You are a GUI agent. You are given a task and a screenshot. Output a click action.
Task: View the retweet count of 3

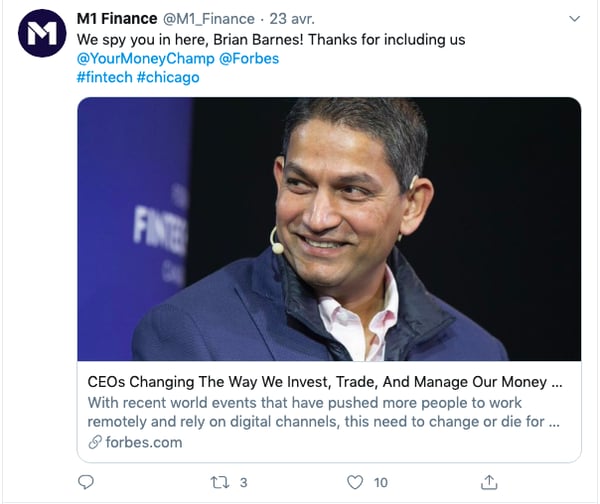click(244, 483)
